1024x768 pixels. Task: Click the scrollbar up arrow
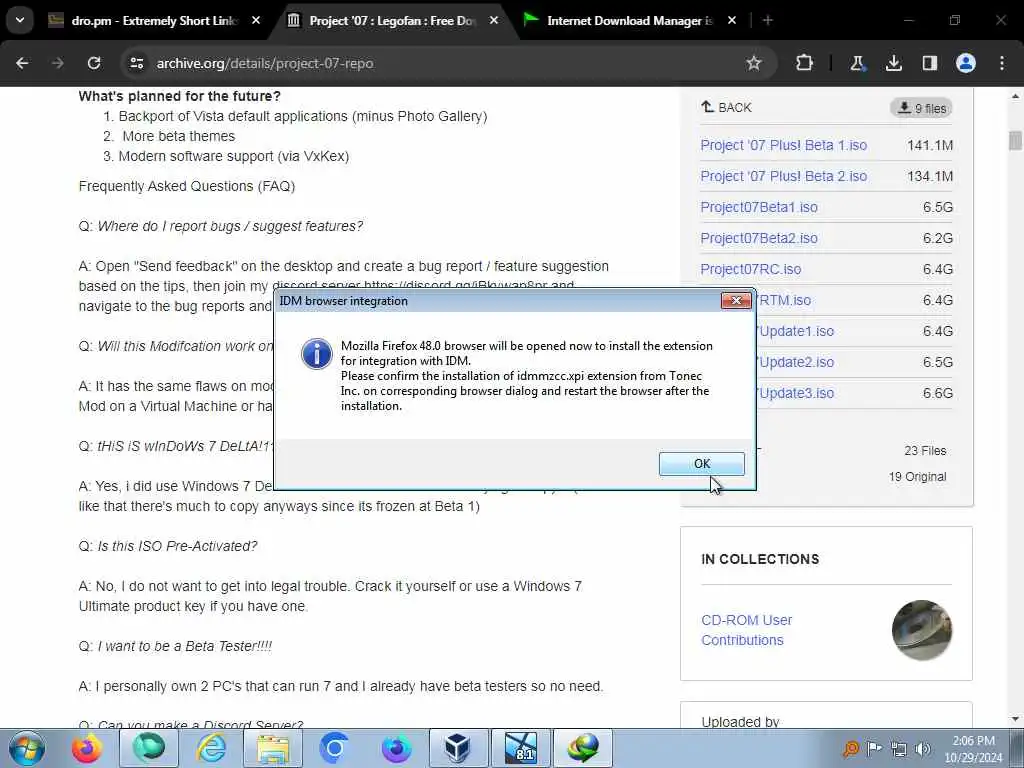tap(1015, 96)
